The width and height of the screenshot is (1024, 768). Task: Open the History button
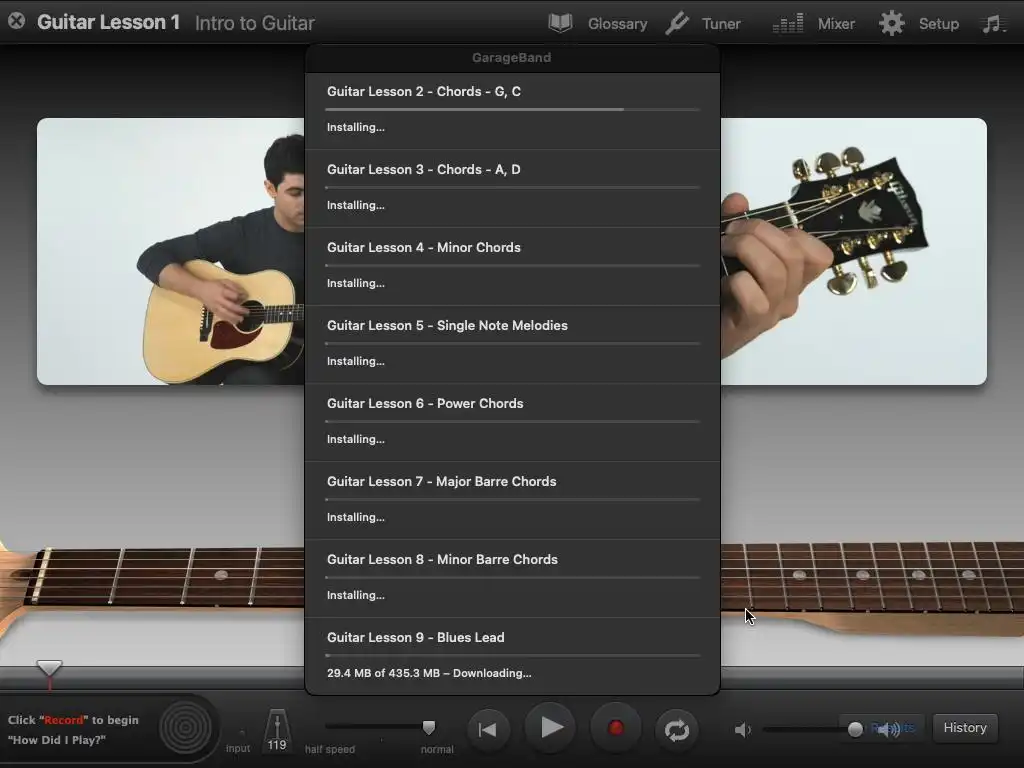[965, 728]
